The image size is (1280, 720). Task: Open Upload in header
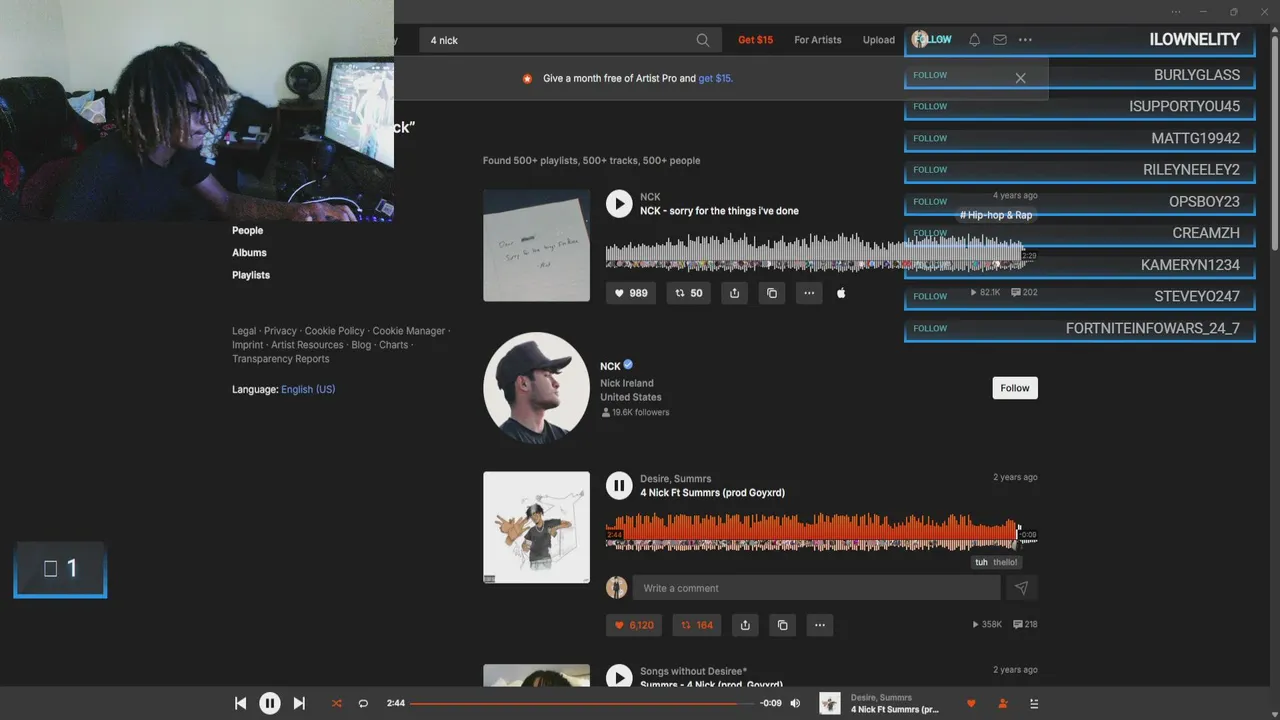pyautogui.click(x=879, y=40)
